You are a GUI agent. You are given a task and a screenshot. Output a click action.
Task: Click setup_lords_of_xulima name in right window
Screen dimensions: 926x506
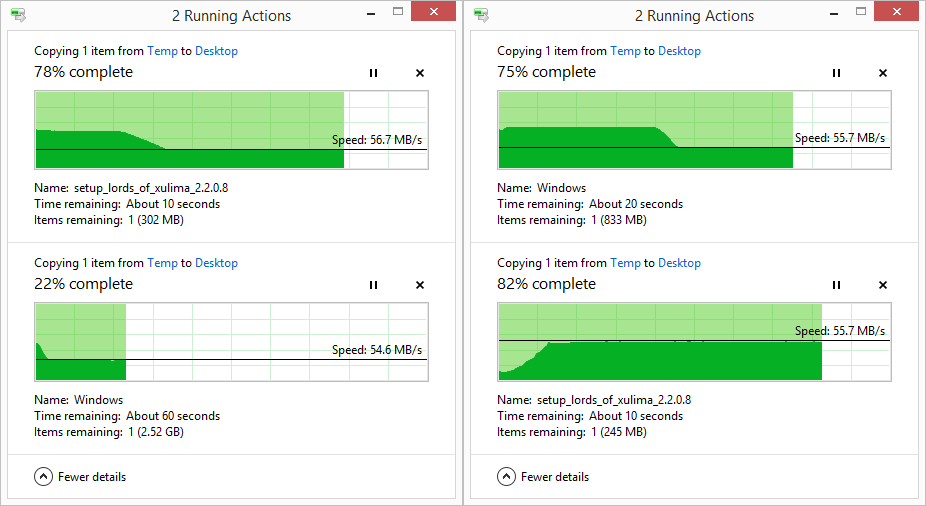[x=614, y=400]
